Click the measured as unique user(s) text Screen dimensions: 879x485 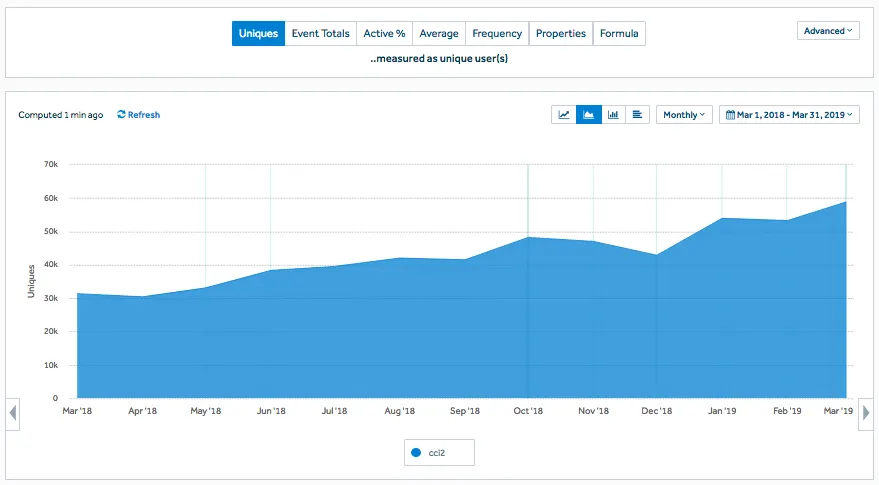(x=439, y=58)
